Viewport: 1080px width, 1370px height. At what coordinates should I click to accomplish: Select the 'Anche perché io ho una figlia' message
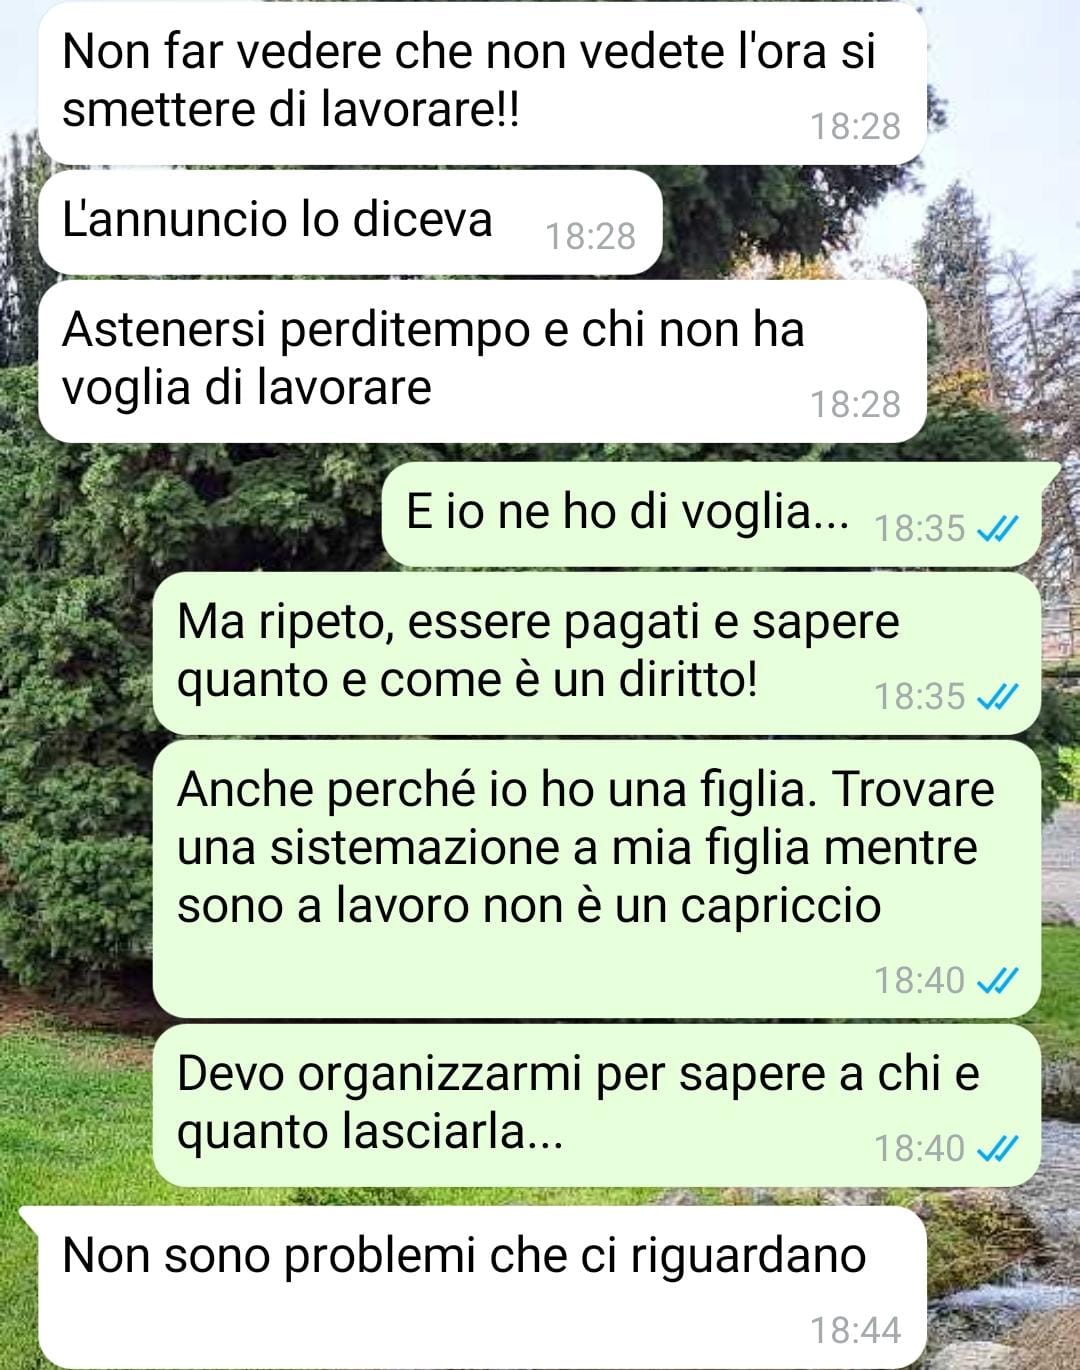[597, 879]
